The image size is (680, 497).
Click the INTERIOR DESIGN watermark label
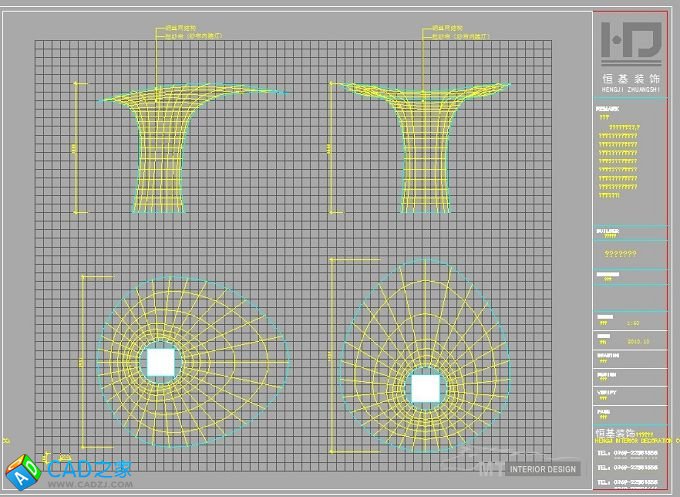coord(543,468)
